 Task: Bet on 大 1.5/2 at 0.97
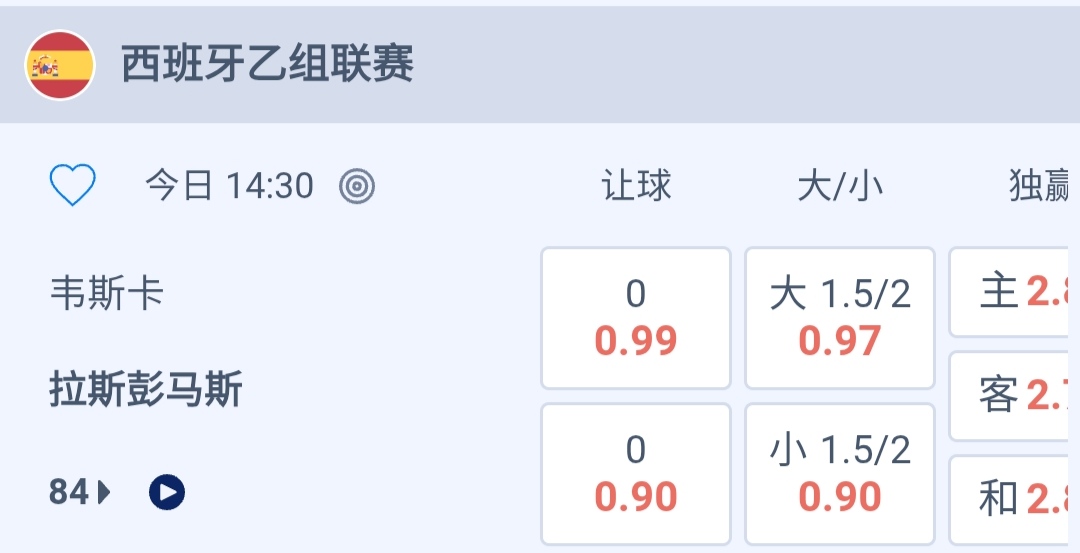(840, 318)
